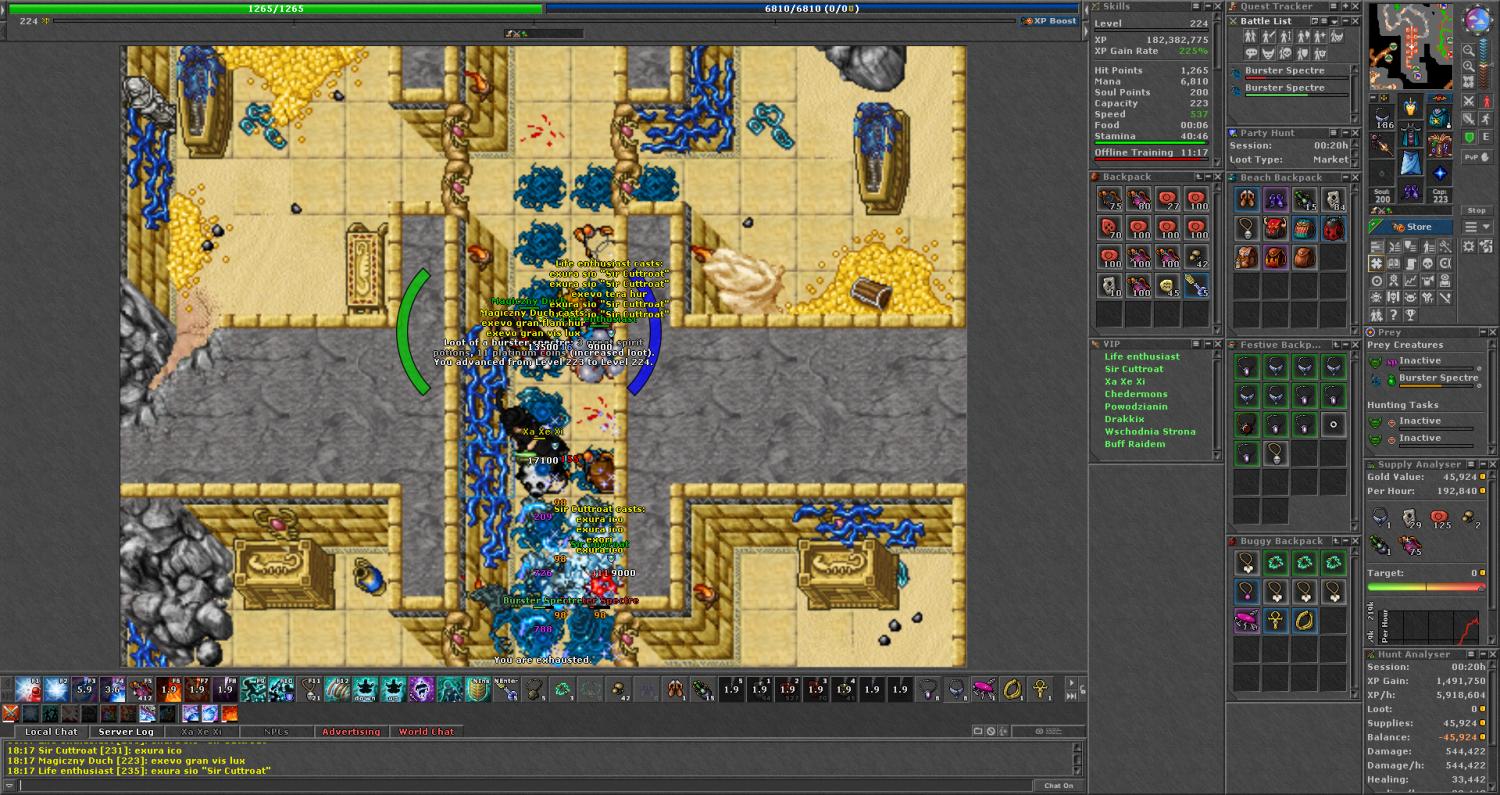
Task: Click the mushrooms stack of 42 in Backpack
Action: [1196, 257]
